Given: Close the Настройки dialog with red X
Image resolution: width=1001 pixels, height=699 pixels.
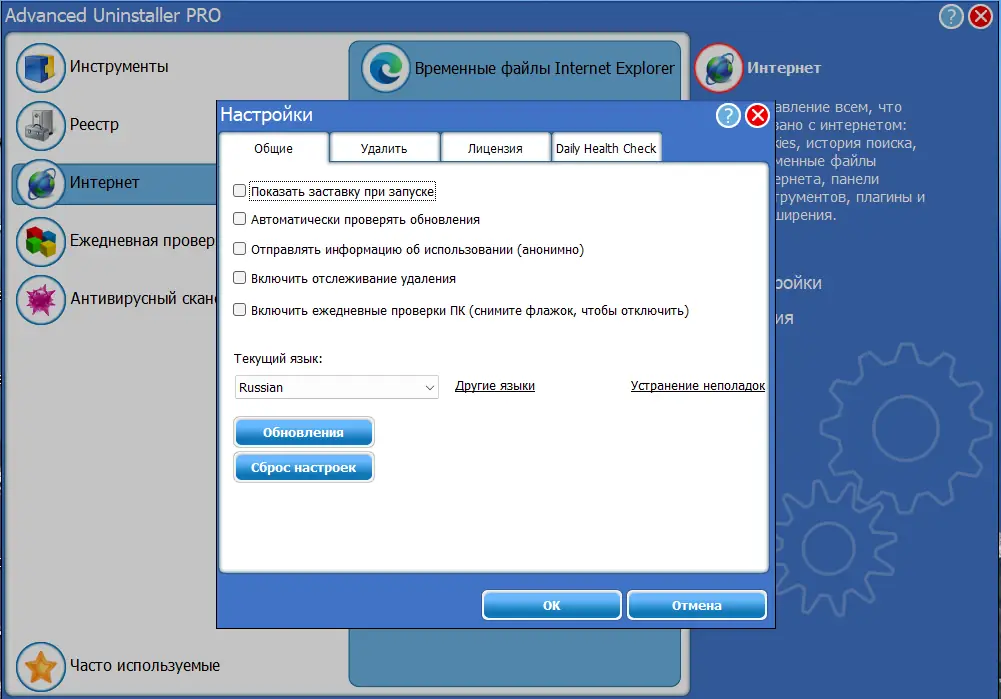Looking at the screenshot, I should coord(758,116).
